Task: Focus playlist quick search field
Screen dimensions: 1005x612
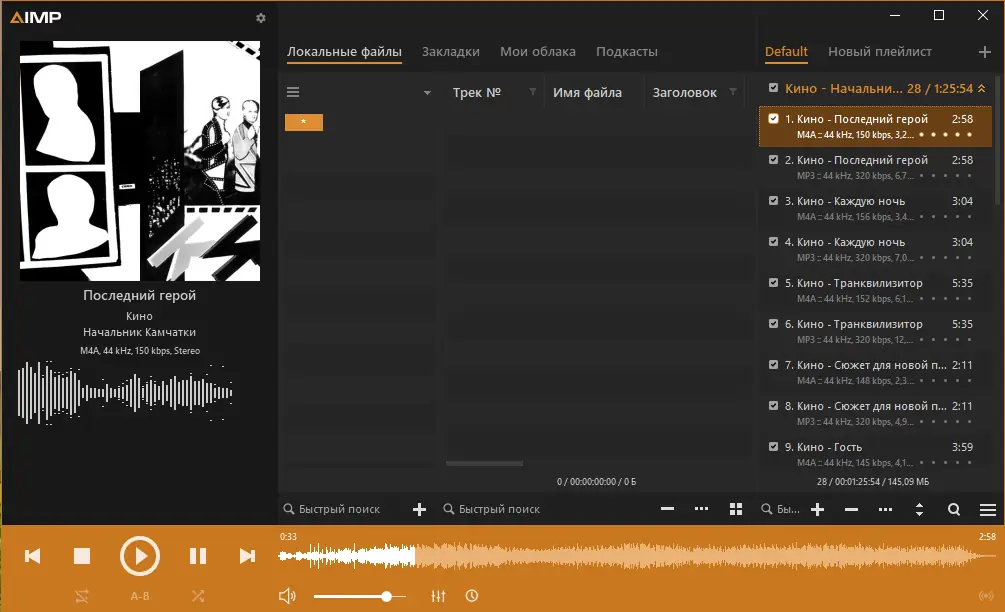Action: pos(782,509)
